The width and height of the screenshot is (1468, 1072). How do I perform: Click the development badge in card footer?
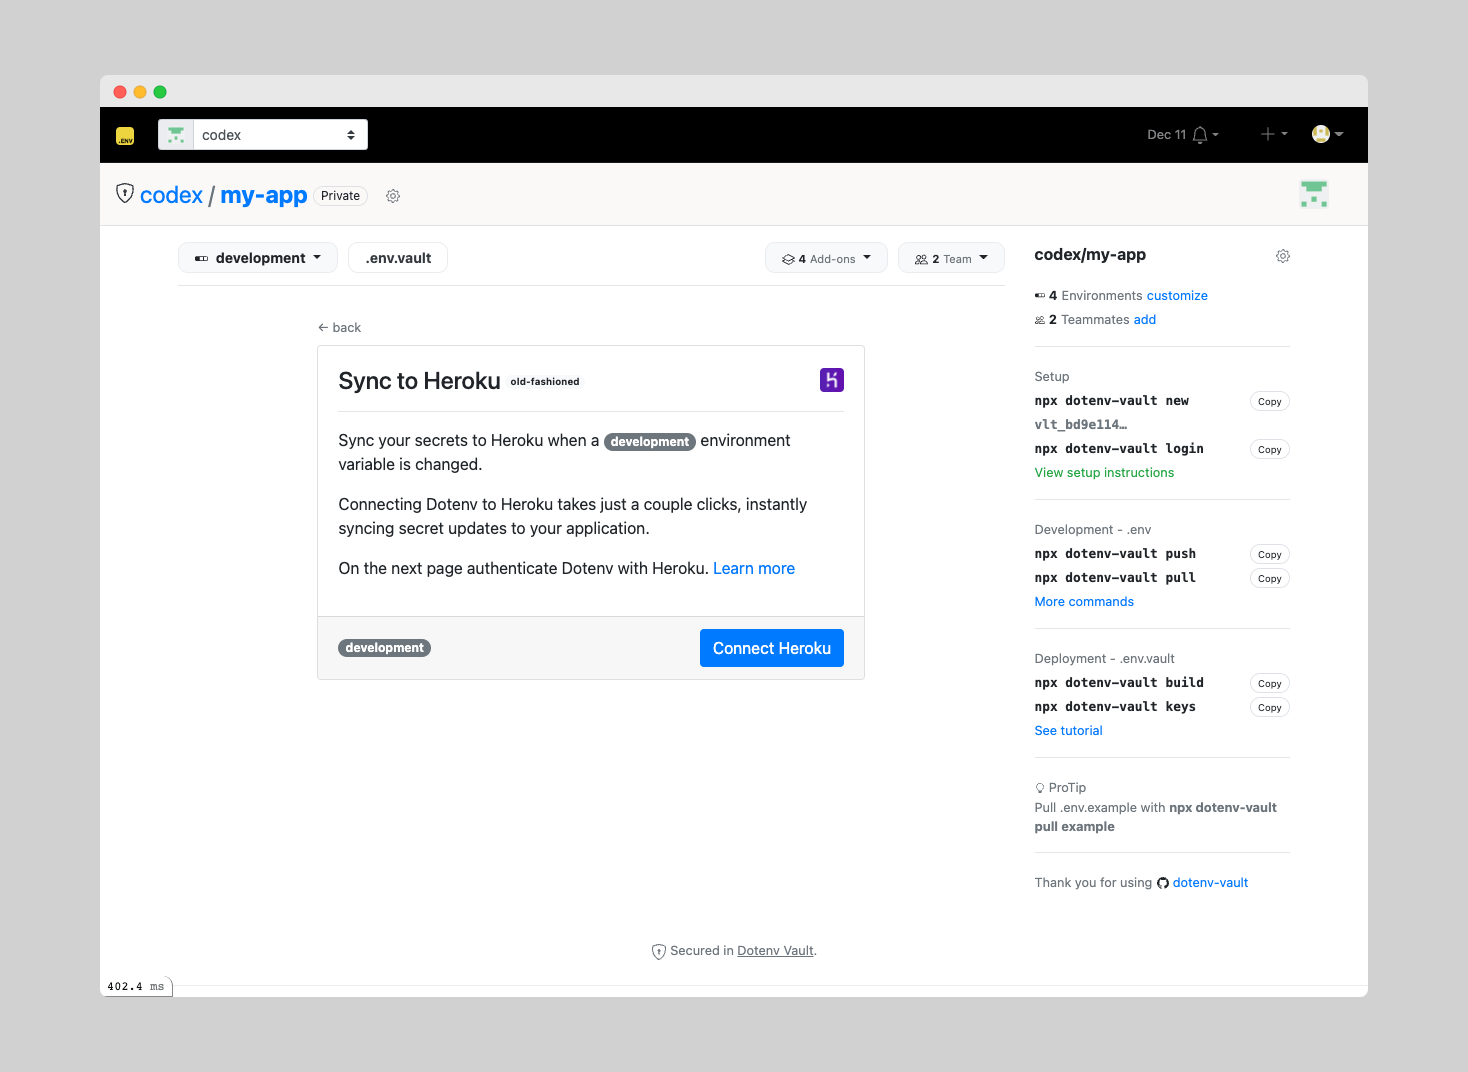tap(385, 648)
